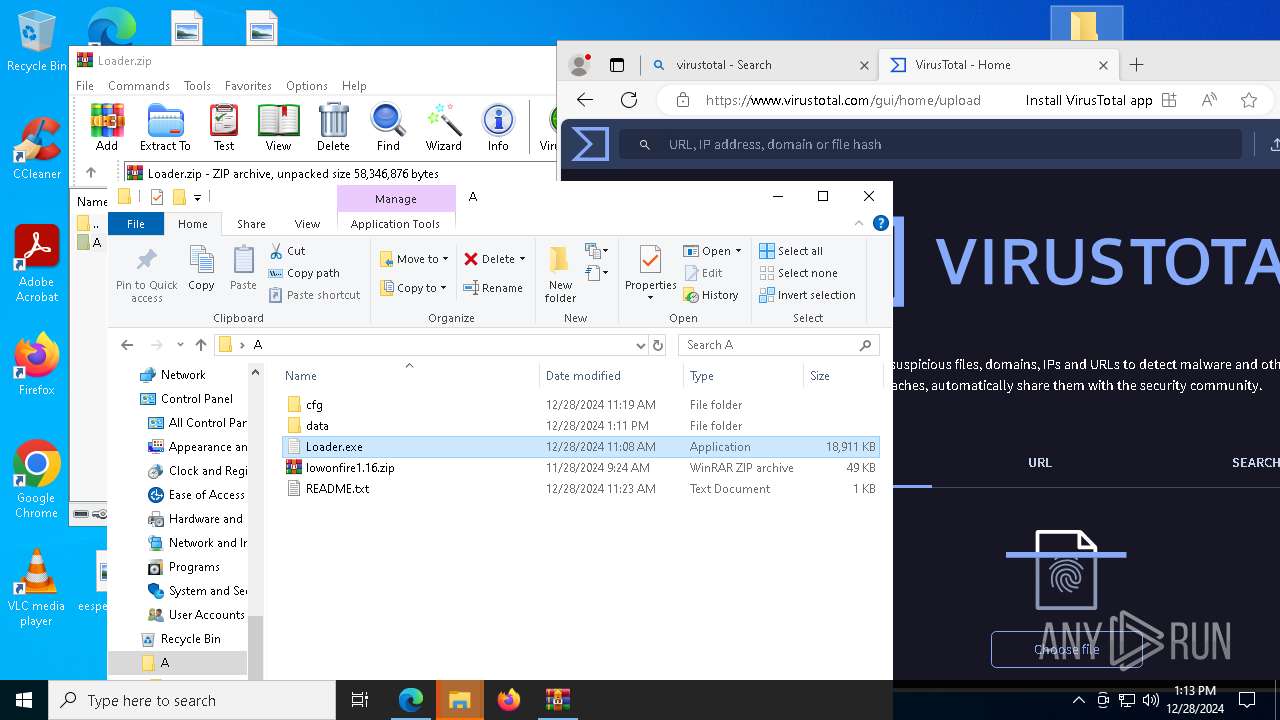The image size is (1280, 720).
Task: Open WinRAR Favorites menu
Action: tap(248, 86)
